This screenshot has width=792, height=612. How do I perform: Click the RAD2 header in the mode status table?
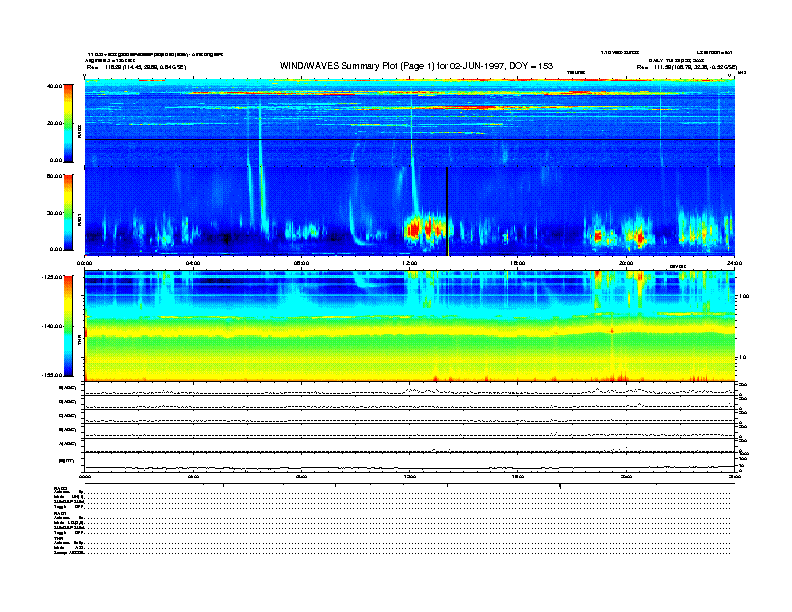[x=60, y=488]
